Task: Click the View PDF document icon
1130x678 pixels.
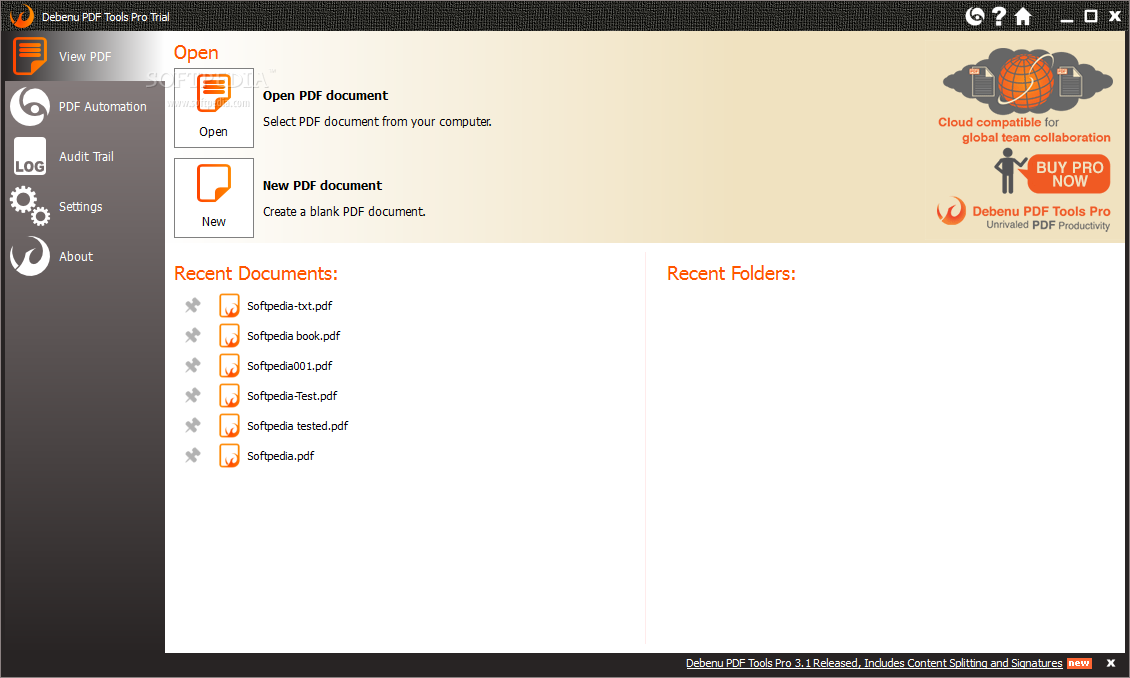Action: click(x=30, y=56)
